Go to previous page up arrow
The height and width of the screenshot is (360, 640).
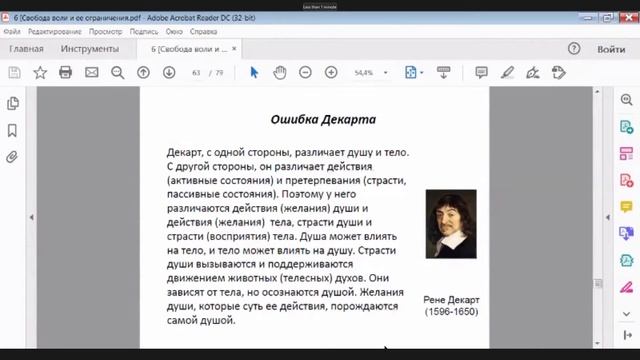click(x=143, y=73)
